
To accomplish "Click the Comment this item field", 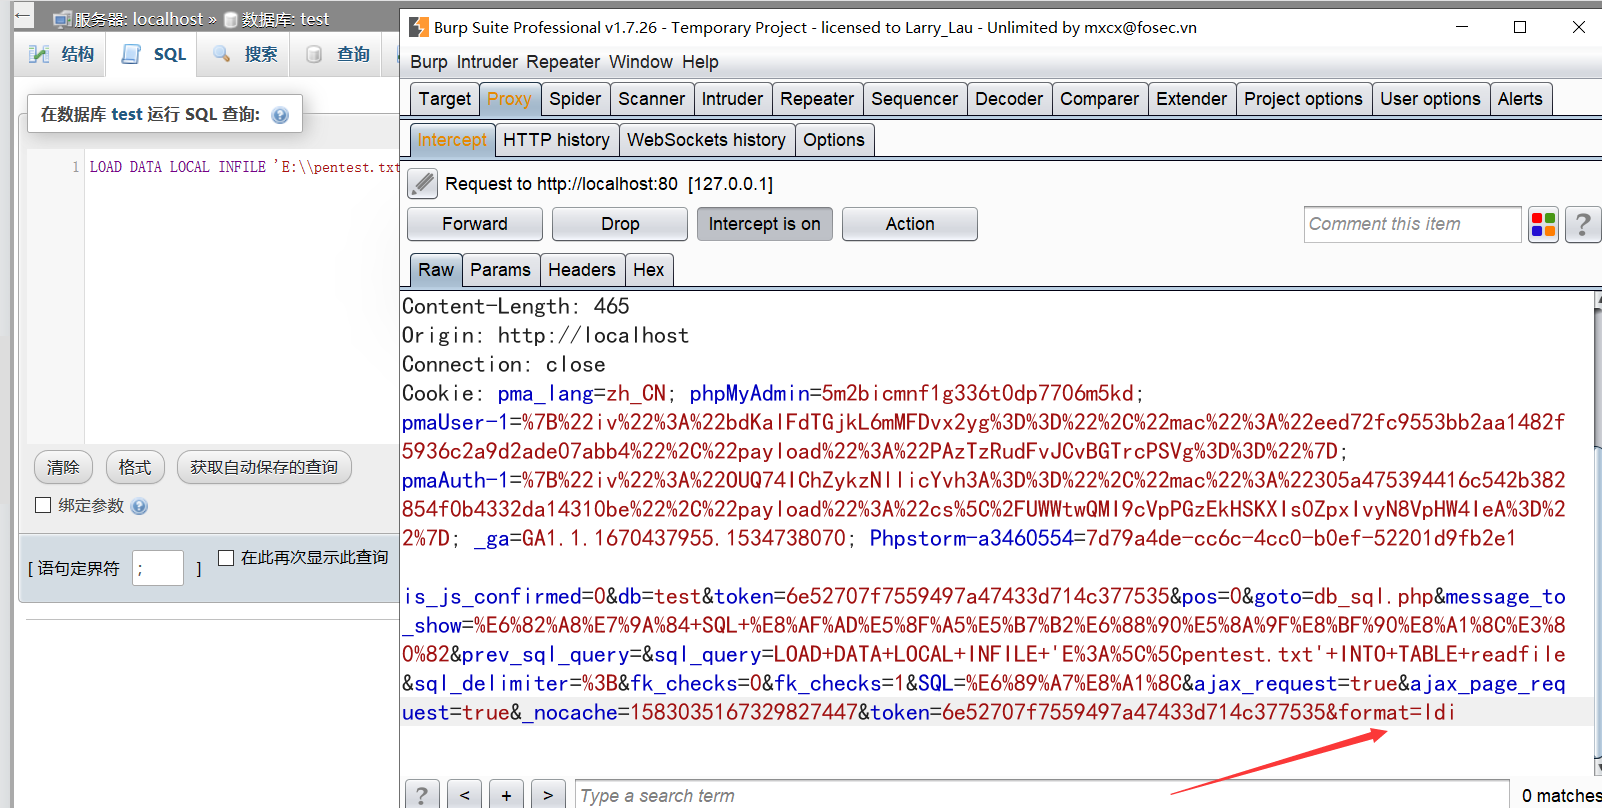I will [x=1412, y=224].
